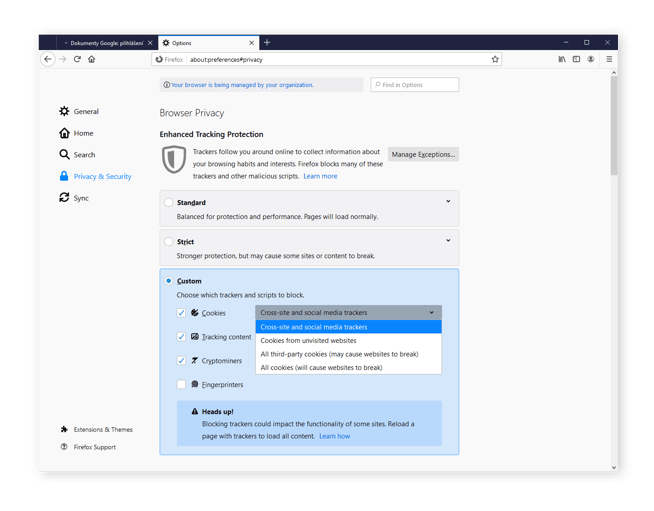The width and height of the screenshot is (654, 511).
Task: Open the Library icon in toolbar
Action: 562,59
